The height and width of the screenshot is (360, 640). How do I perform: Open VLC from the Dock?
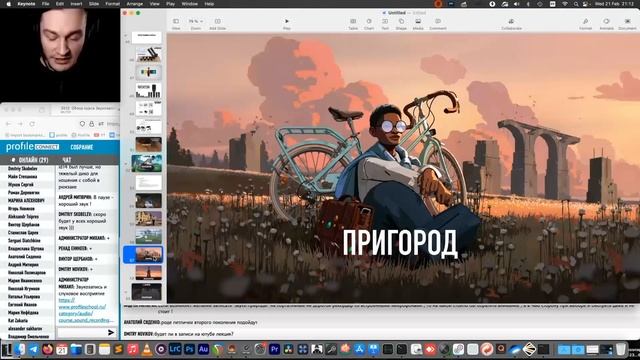pyautogui.click(x=147, y=349)
